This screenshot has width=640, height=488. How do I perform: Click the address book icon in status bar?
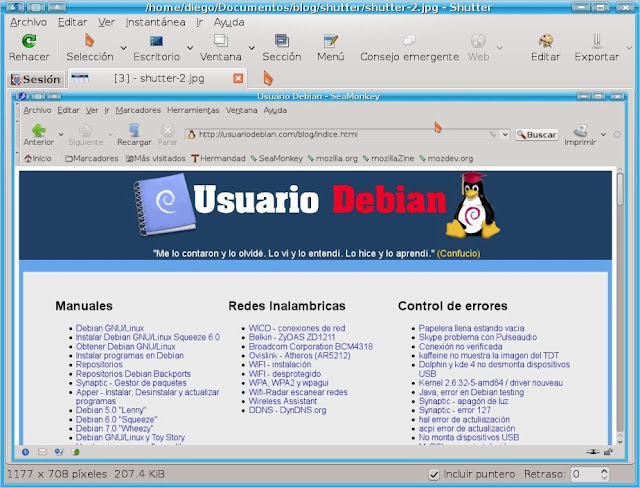click(x=76, y=452)
